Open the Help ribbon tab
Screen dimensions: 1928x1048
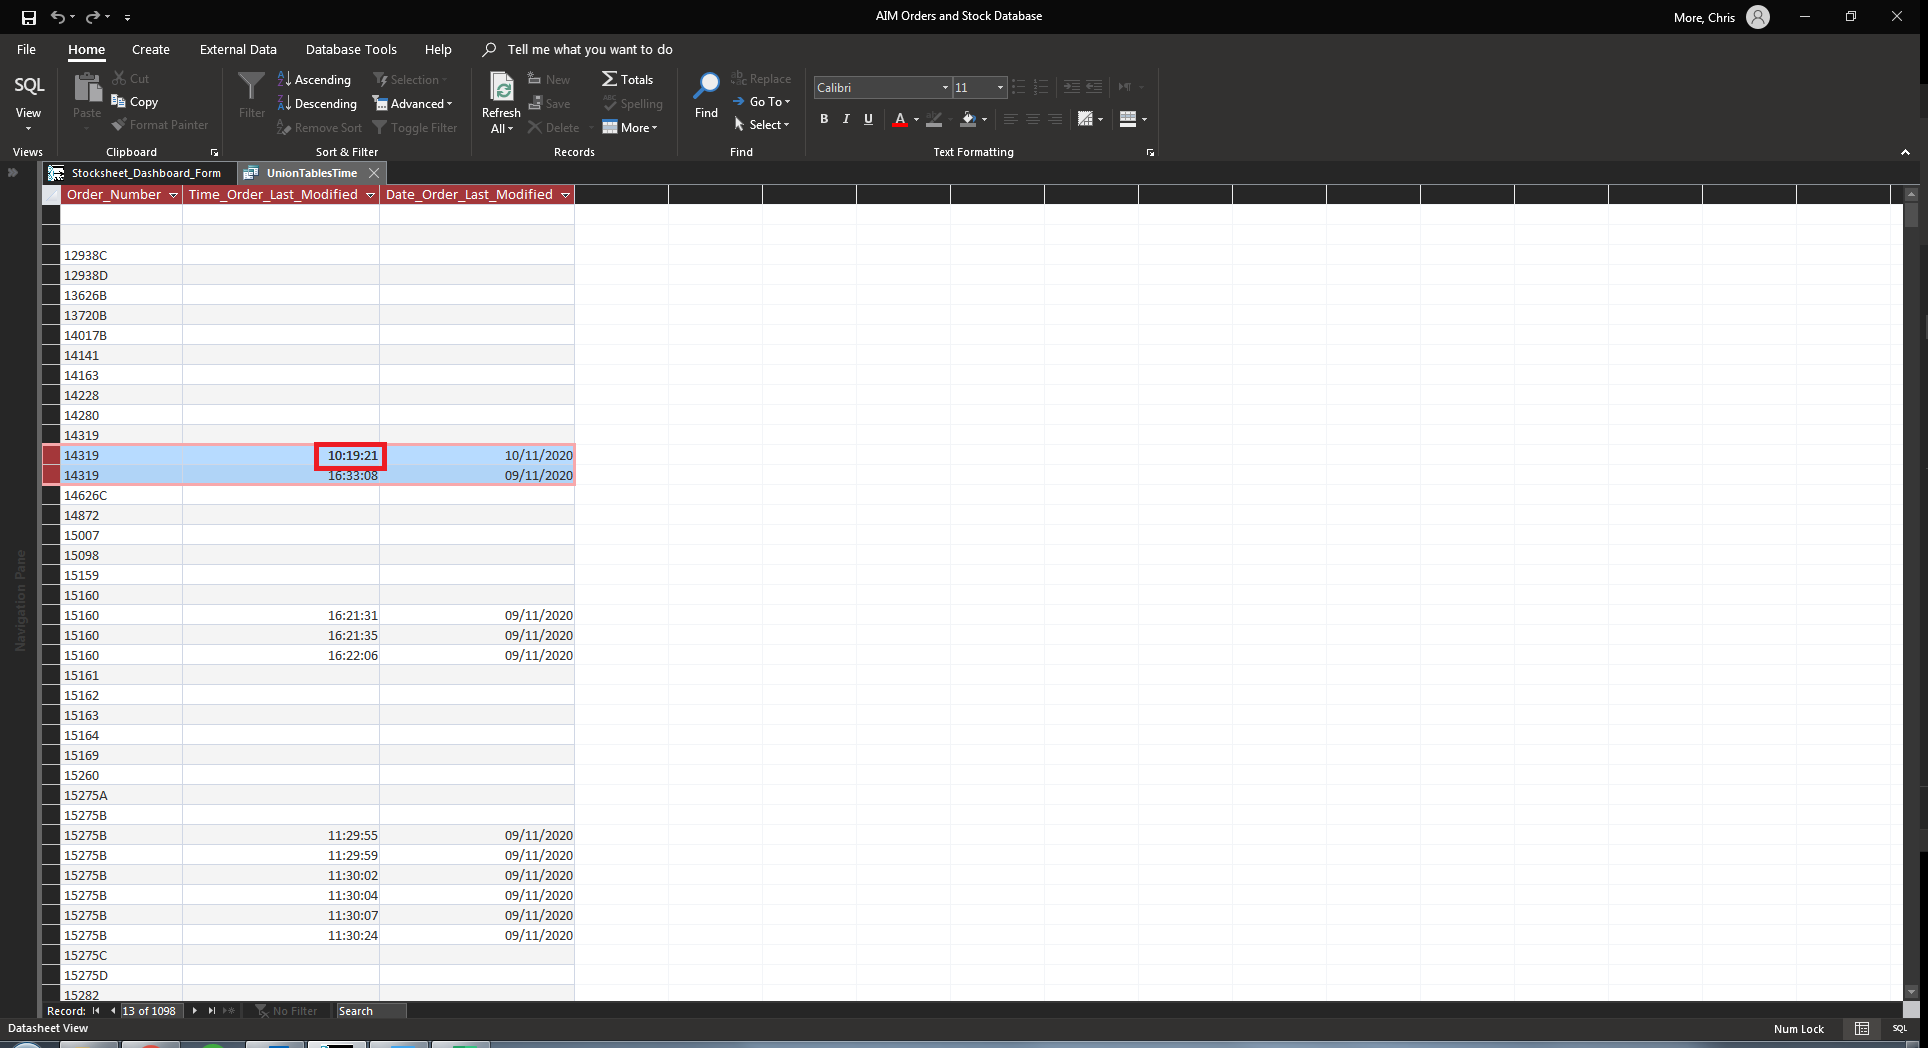[438, 49]
